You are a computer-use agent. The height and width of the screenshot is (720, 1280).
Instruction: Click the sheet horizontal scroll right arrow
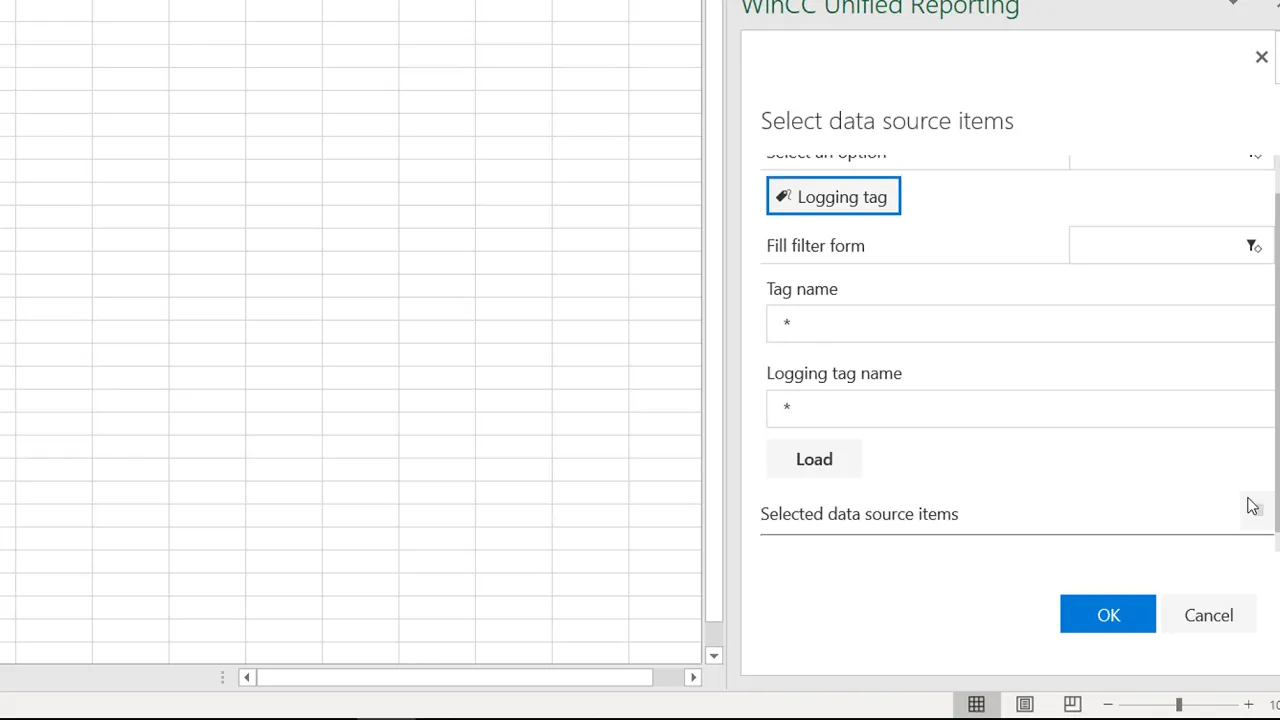(x=692, y=677)
